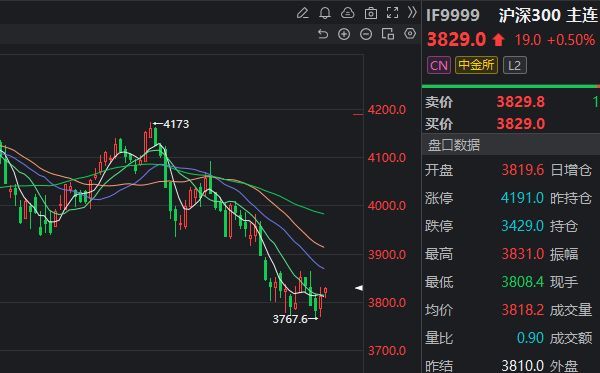Click the change percent +0.50%
The width and height of the screenshot is (600, 373).
(571, 40)
